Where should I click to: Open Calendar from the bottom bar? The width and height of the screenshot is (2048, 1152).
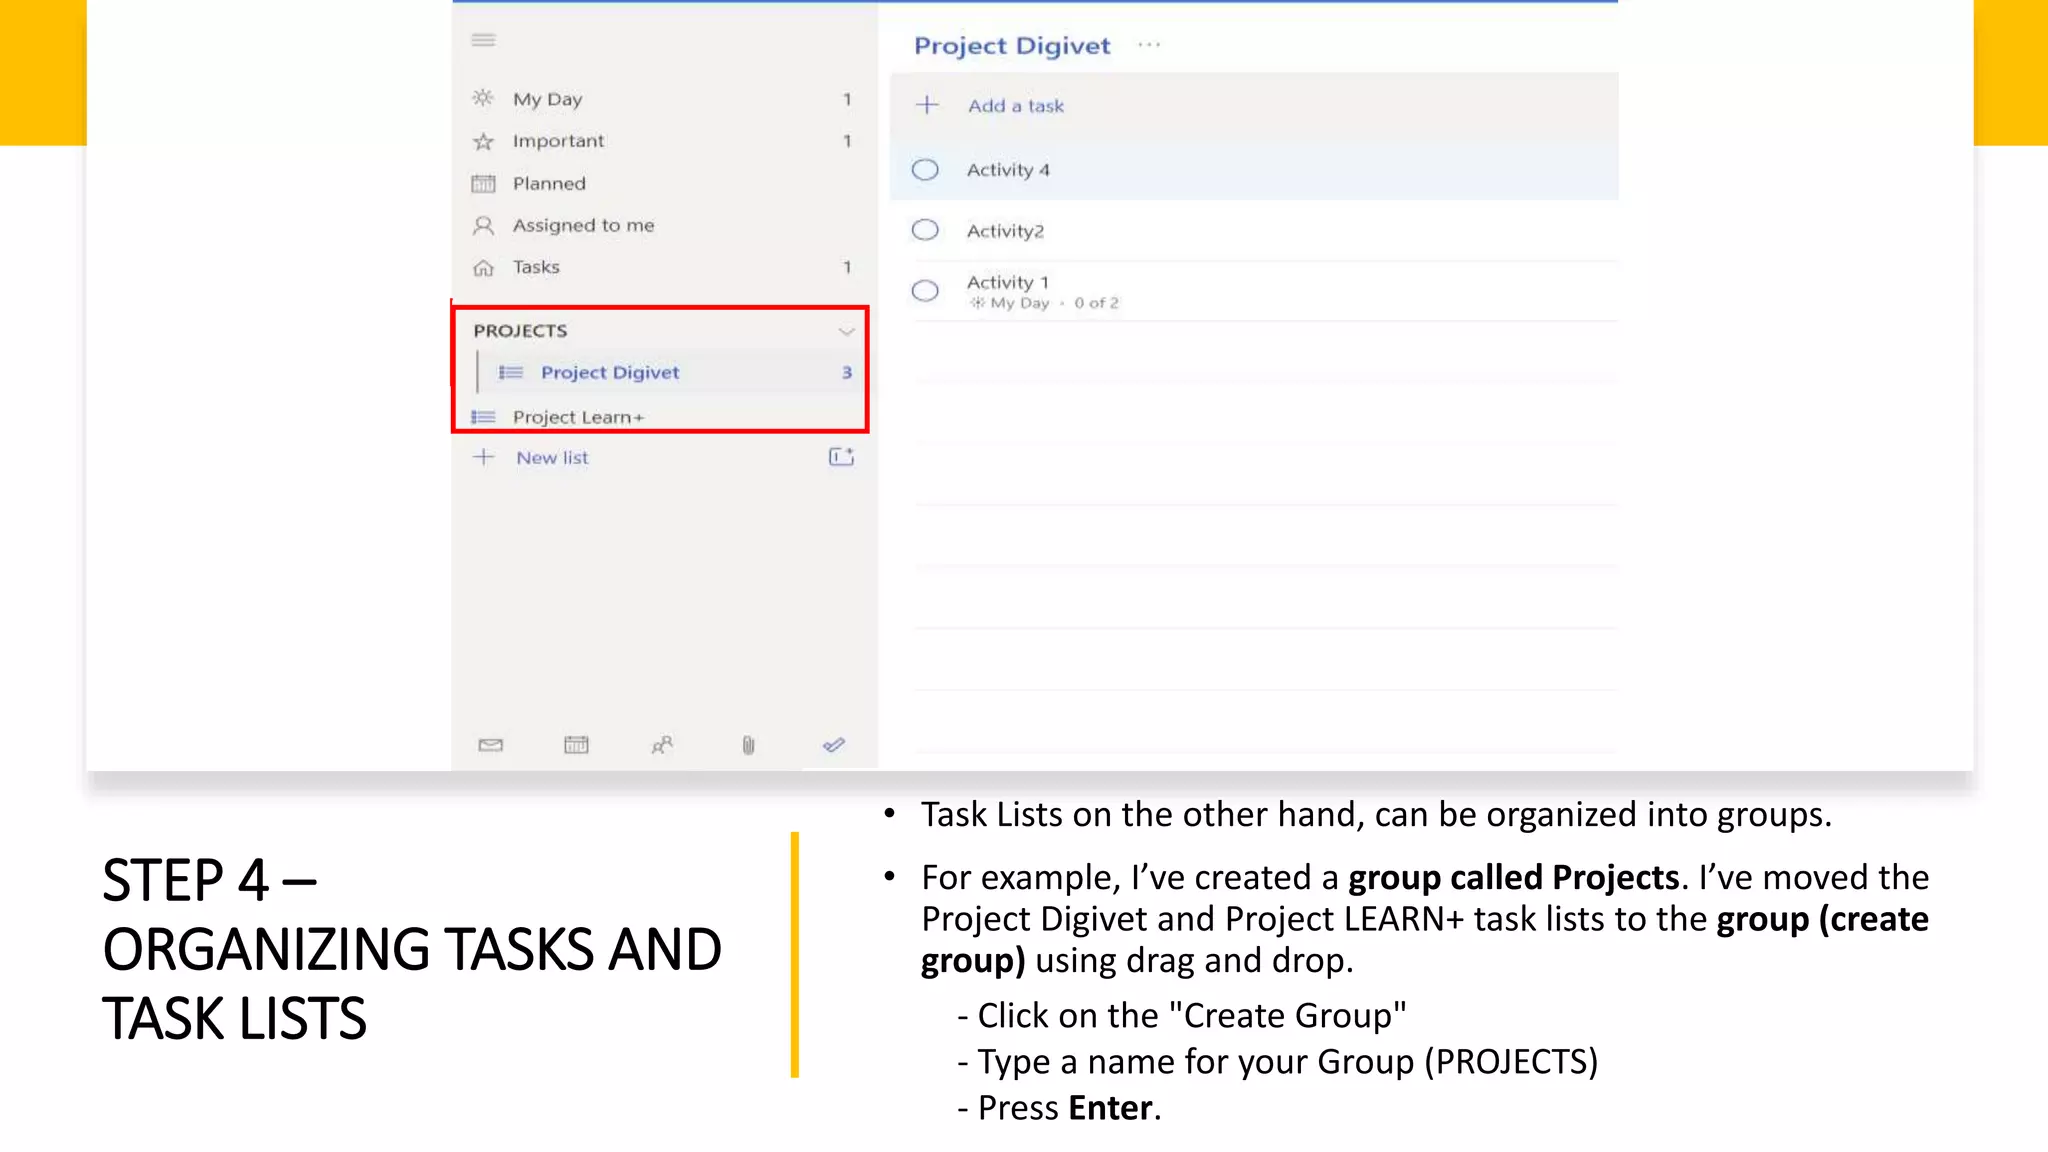tap(576, 745)
